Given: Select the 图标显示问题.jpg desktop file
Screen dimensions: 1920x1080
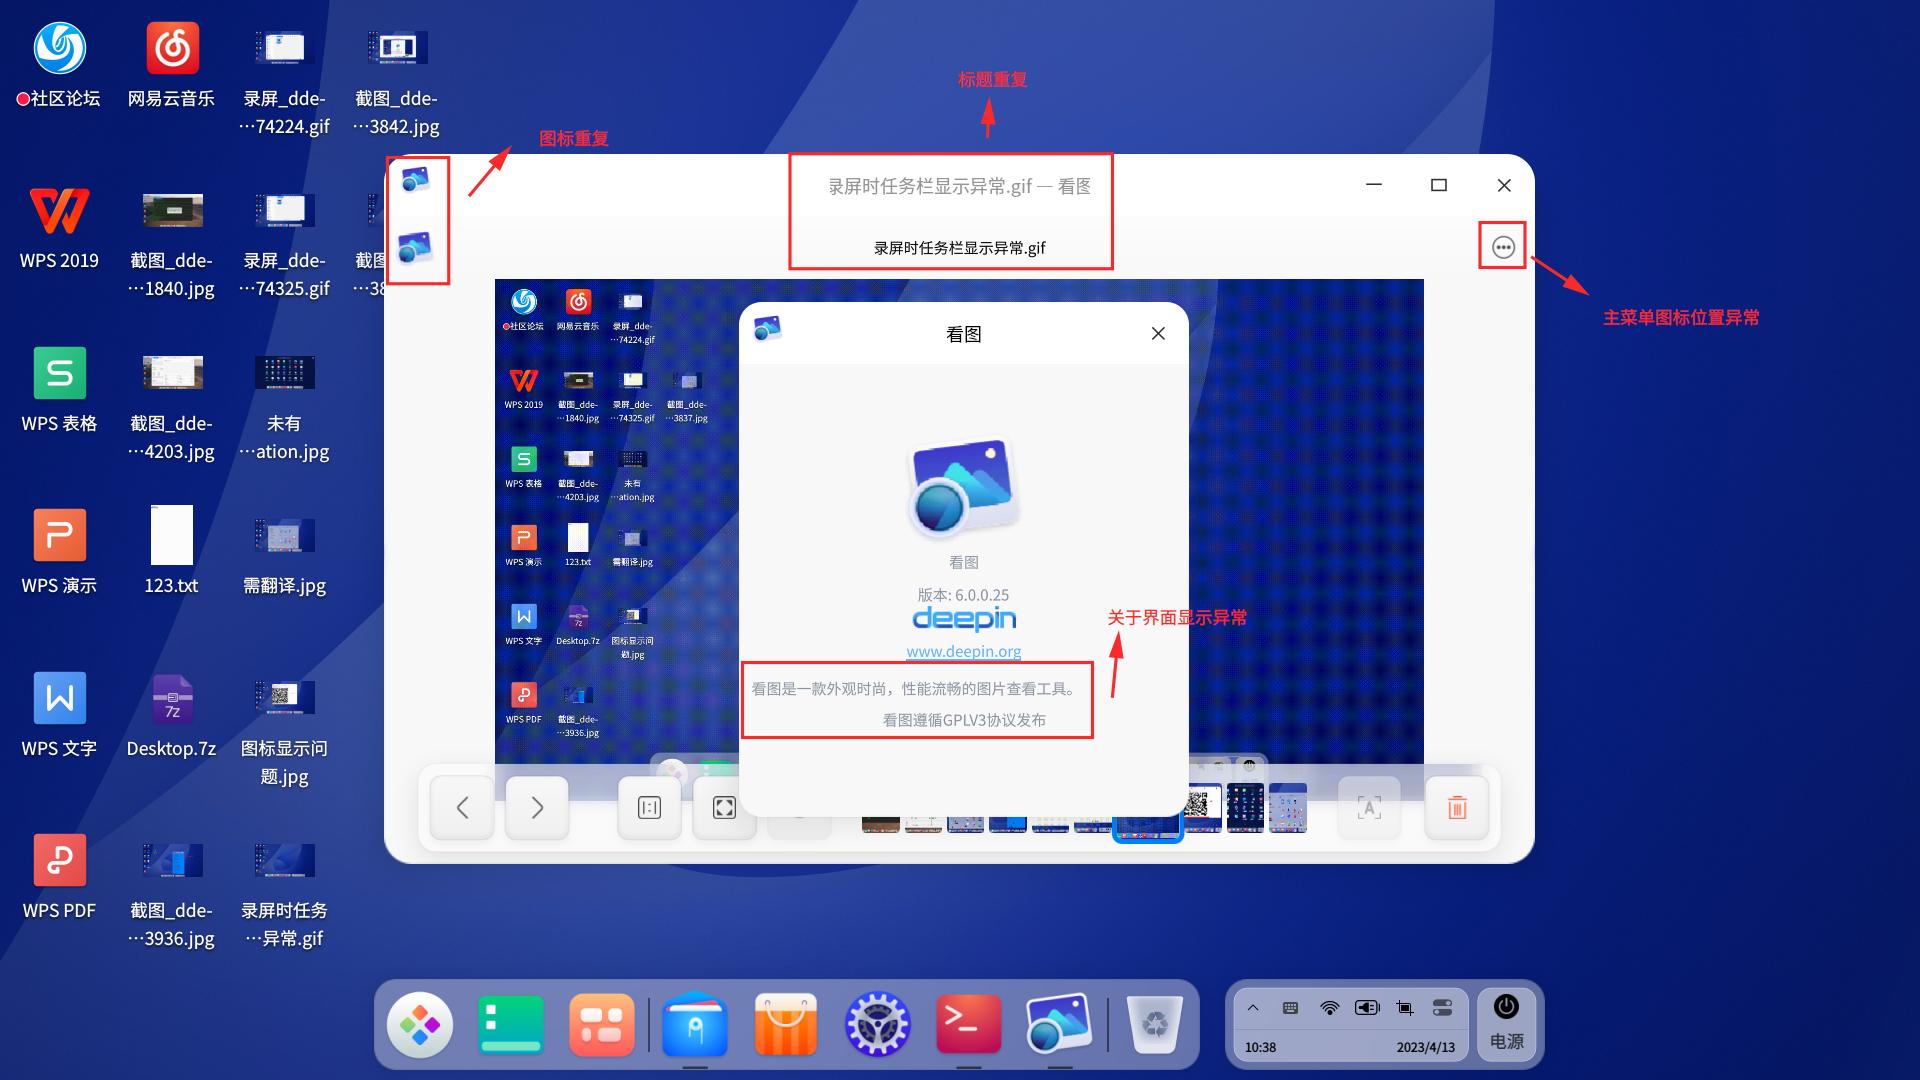Looking at the screenshot, I should (x=284, y=731).
